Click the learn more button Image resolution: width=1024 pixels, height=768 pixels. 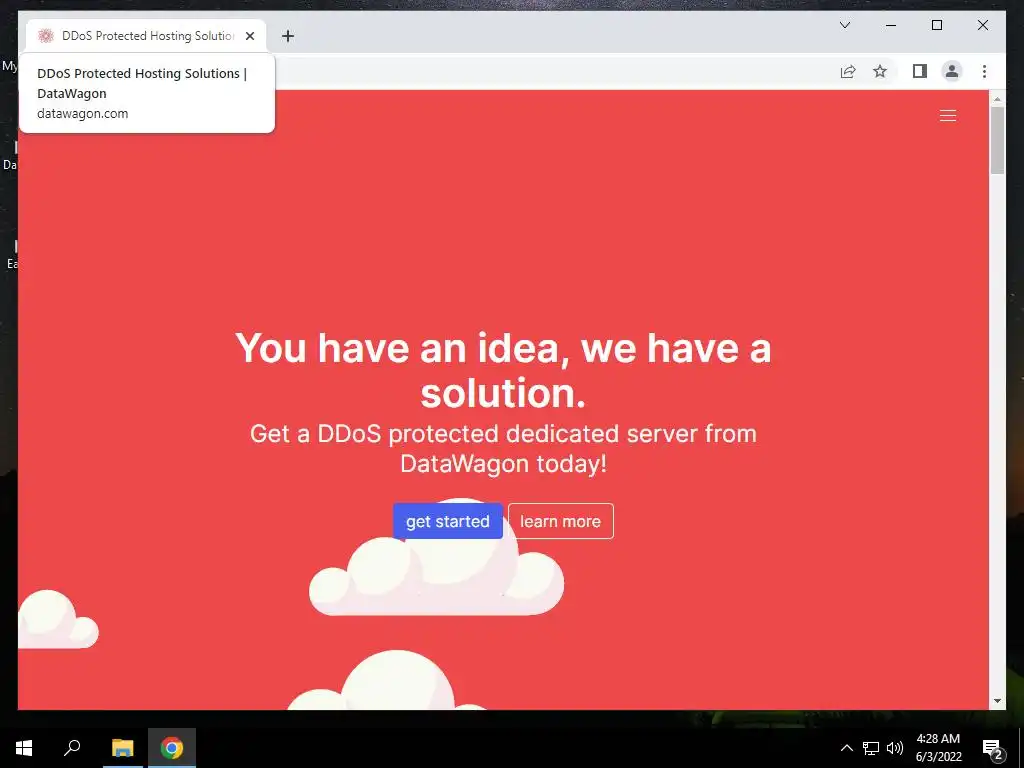click(x=560, y=521)
